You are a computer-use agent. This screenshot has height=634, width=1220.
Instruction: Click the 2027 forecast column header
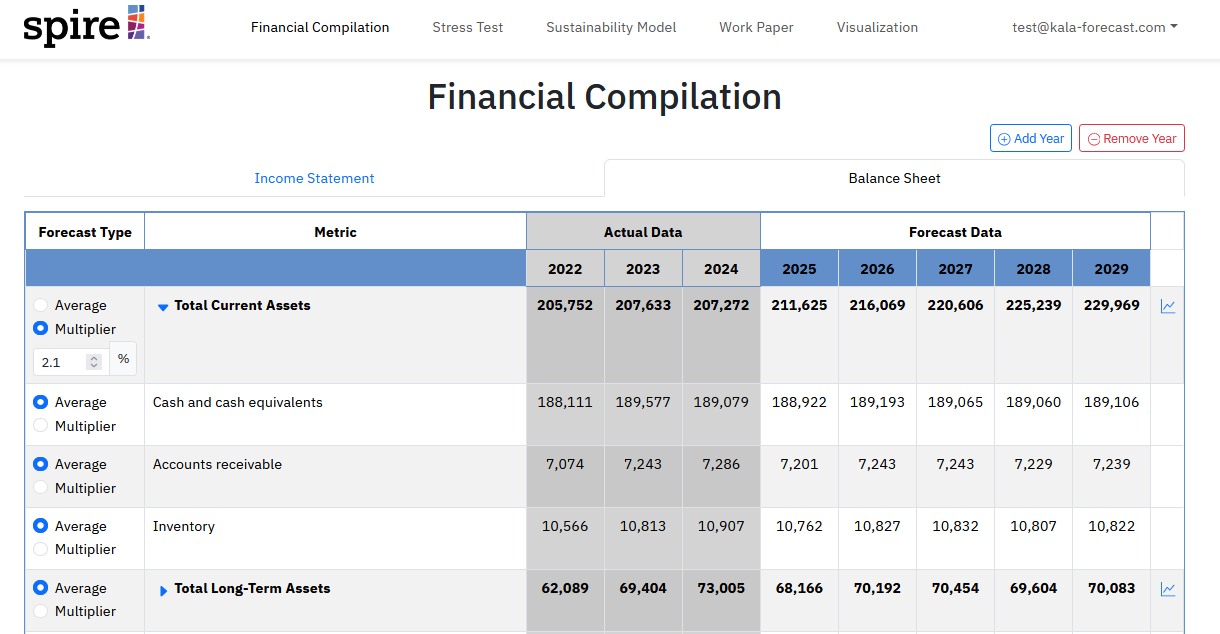(955, 268)
